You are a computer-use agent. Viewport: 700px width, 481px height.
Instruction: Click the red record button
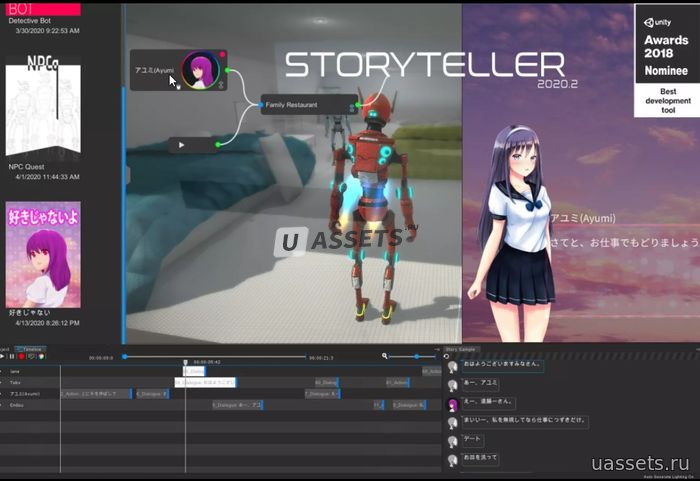(x=21, y=356)
